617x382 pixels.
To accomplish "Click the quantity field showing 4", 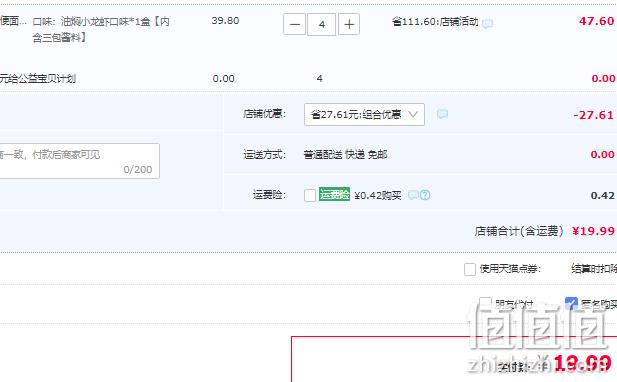I will coord(321,24).
